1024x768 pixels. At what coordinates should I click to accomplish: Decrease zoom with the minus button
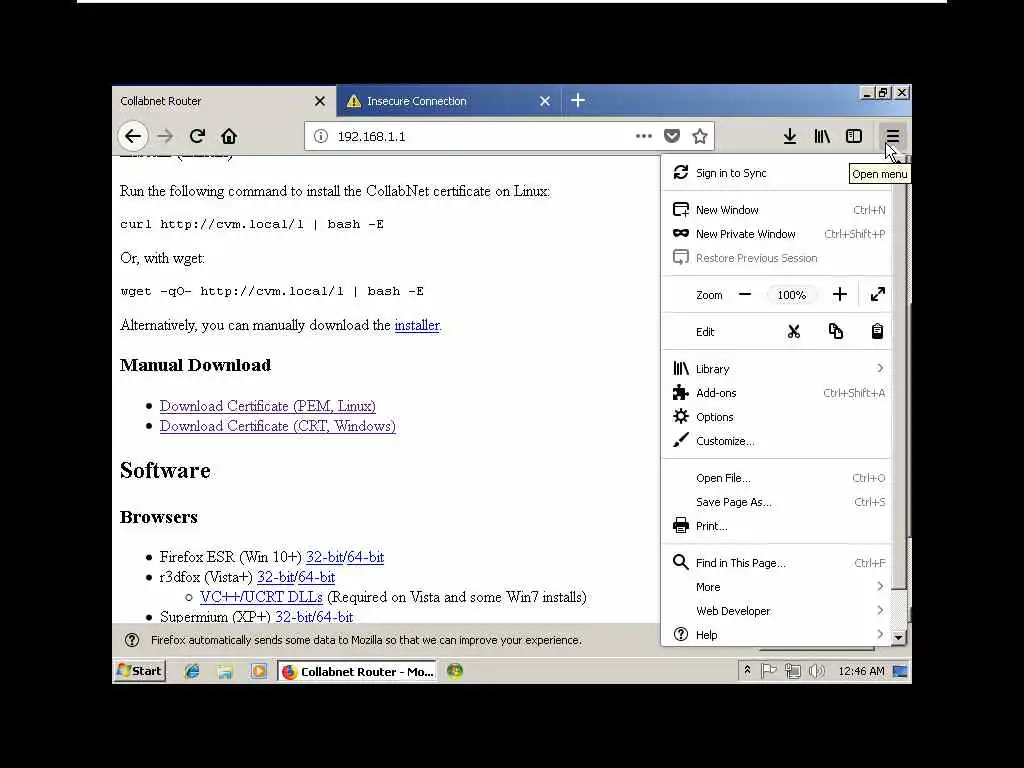point(745,295)
